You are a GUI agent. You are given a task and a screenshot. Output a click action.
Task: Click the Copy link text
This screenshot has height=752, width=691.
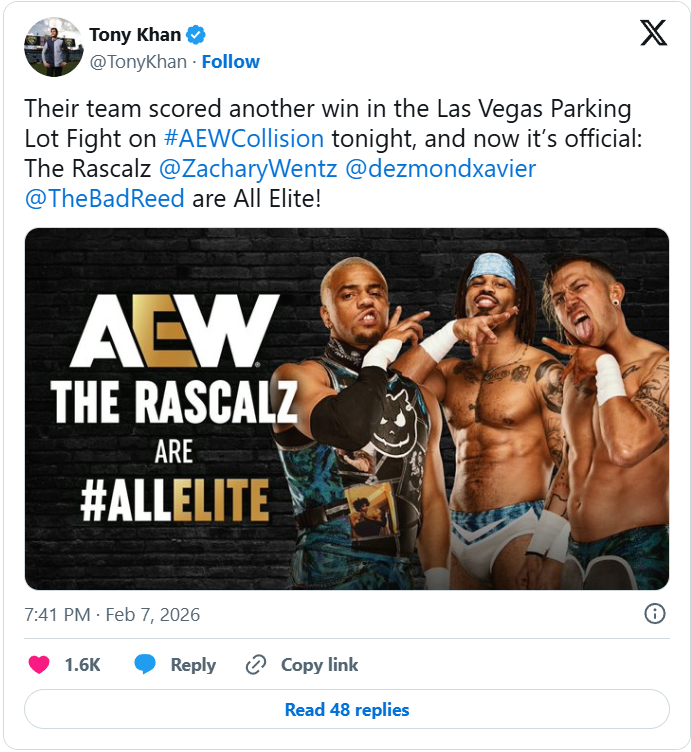click(x=319, y=665)
